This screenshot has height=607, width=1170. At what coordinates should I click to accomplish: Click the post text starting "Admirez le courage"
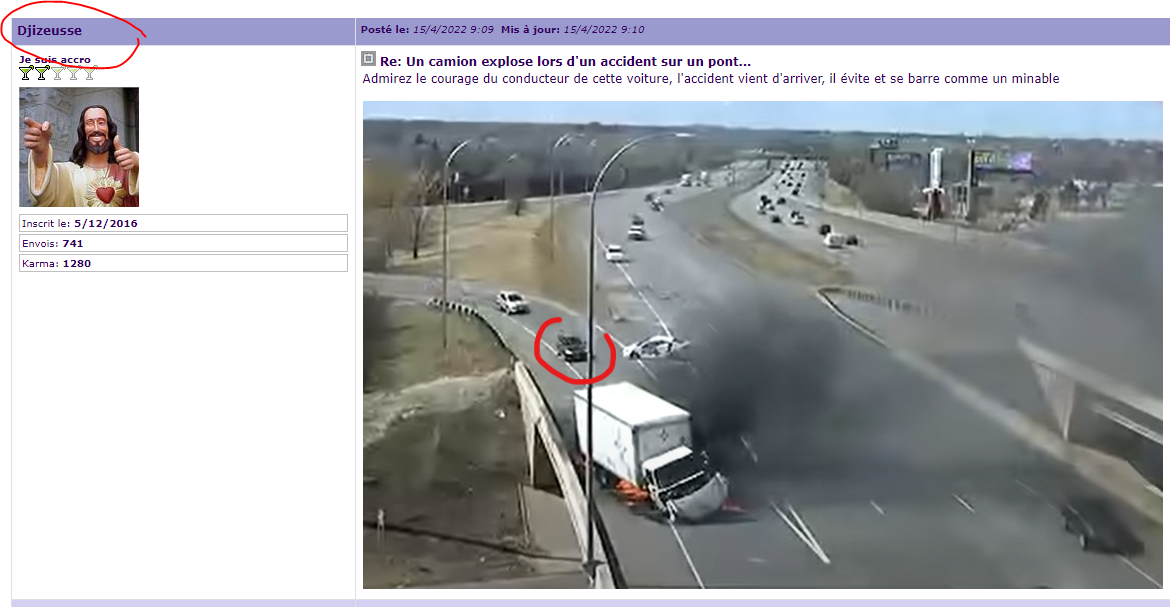pos(710,78)
